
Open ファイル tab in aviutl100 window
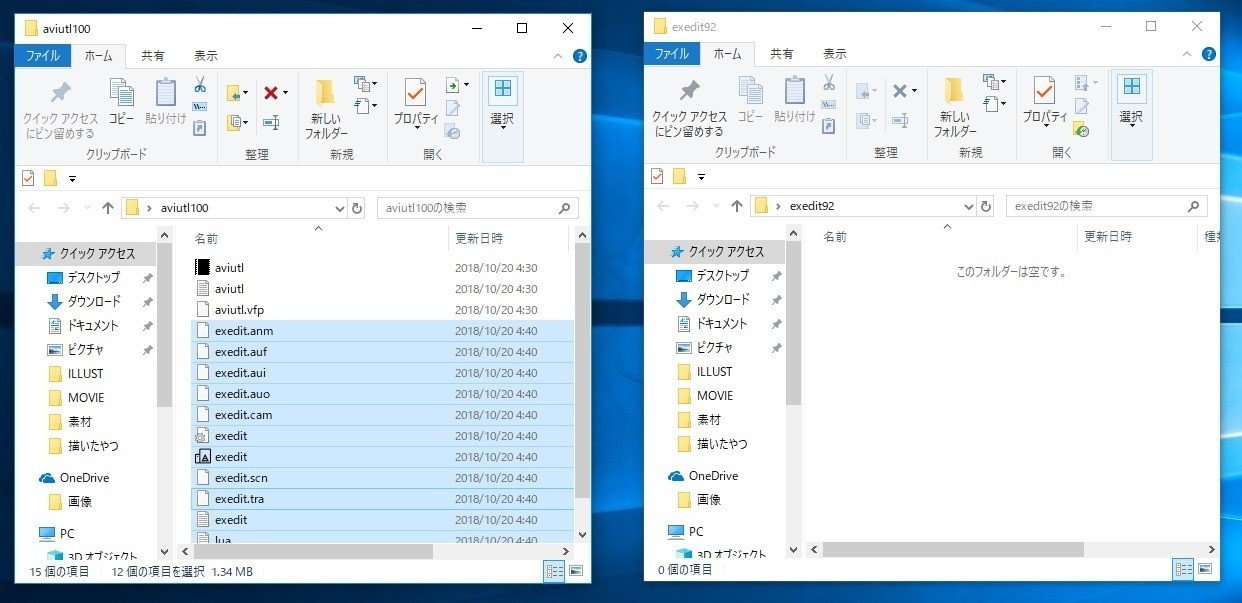pos(42,56)
